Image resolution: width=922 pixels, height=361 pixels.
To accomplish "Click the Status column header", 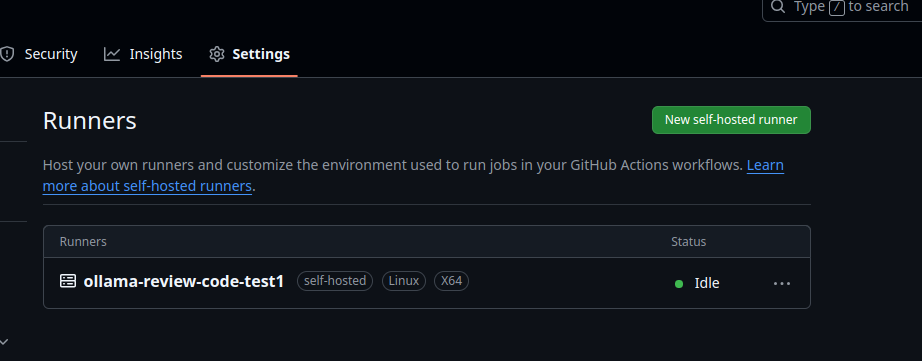I will click(689, 242).
